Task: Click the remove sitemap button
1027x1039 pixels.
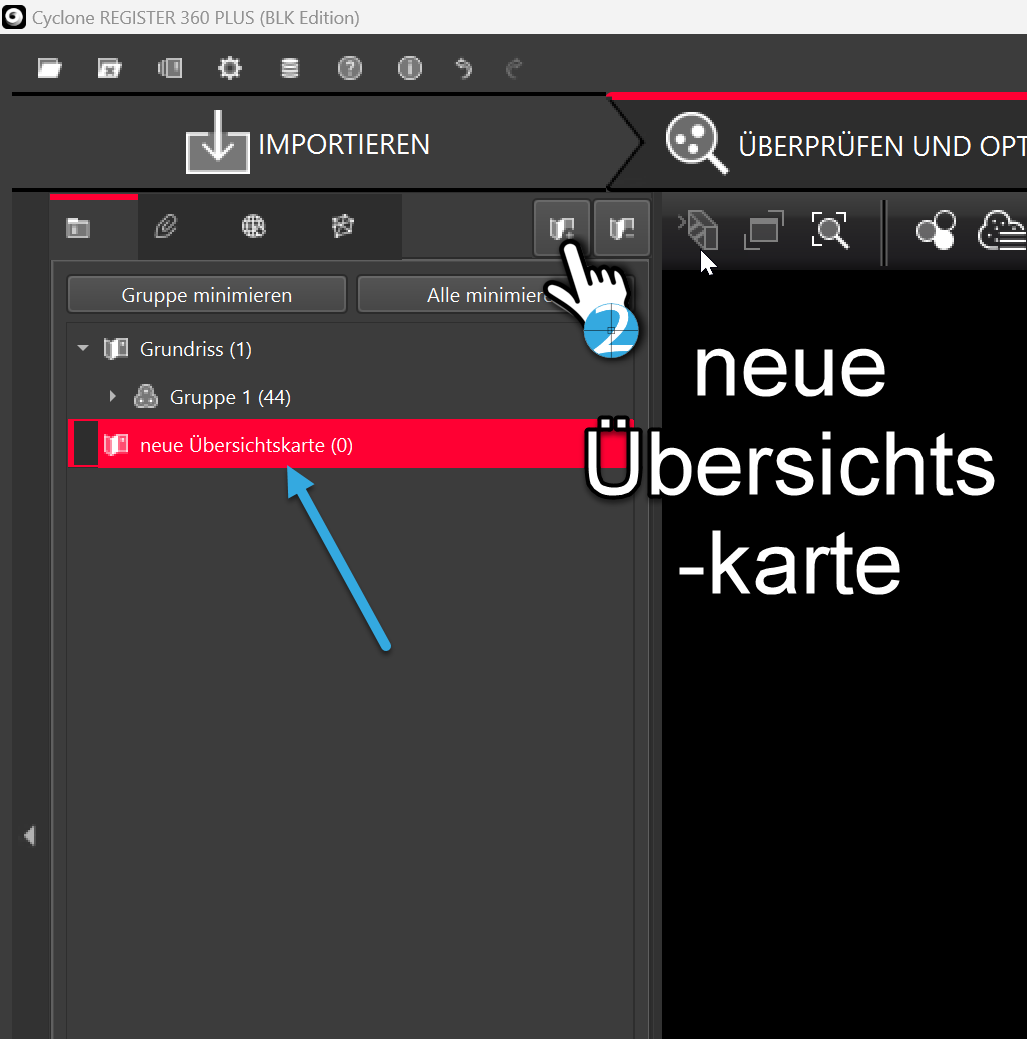Action: 622,228
